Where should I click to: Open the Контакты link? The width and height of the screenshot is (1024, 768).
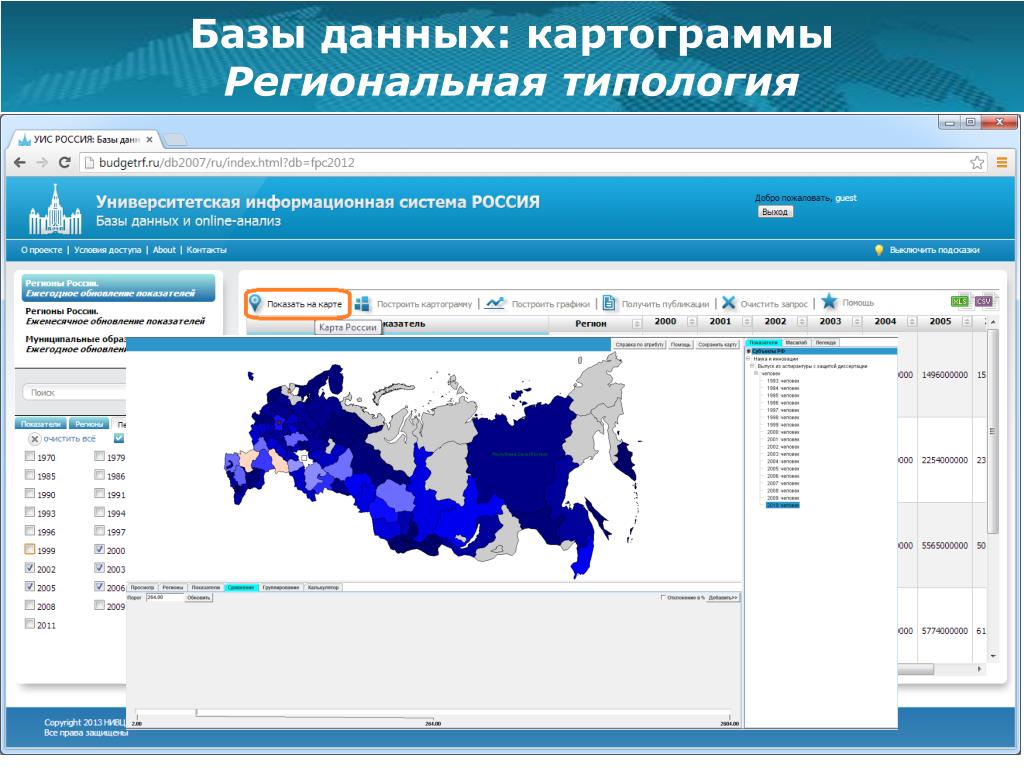point(206,250)
